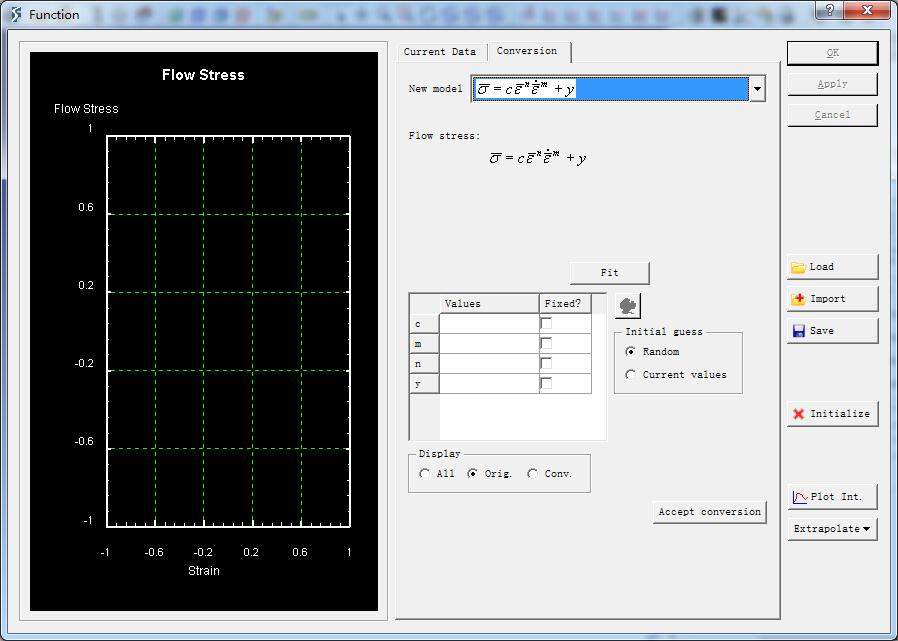Click the Accept conversion button
The image size is (898, 641).
(709, 512)
